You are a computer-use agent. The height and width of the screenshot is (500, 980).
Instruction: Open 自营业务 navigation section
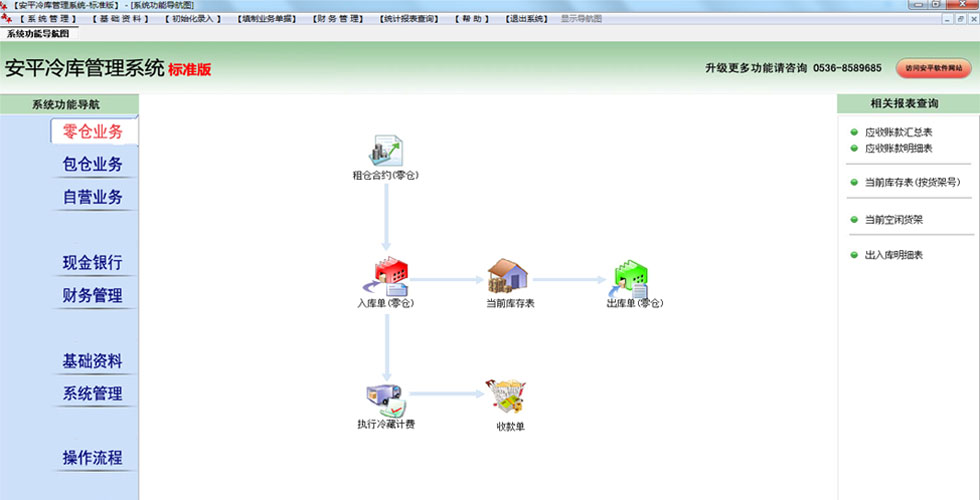click(x=93, y=197)
